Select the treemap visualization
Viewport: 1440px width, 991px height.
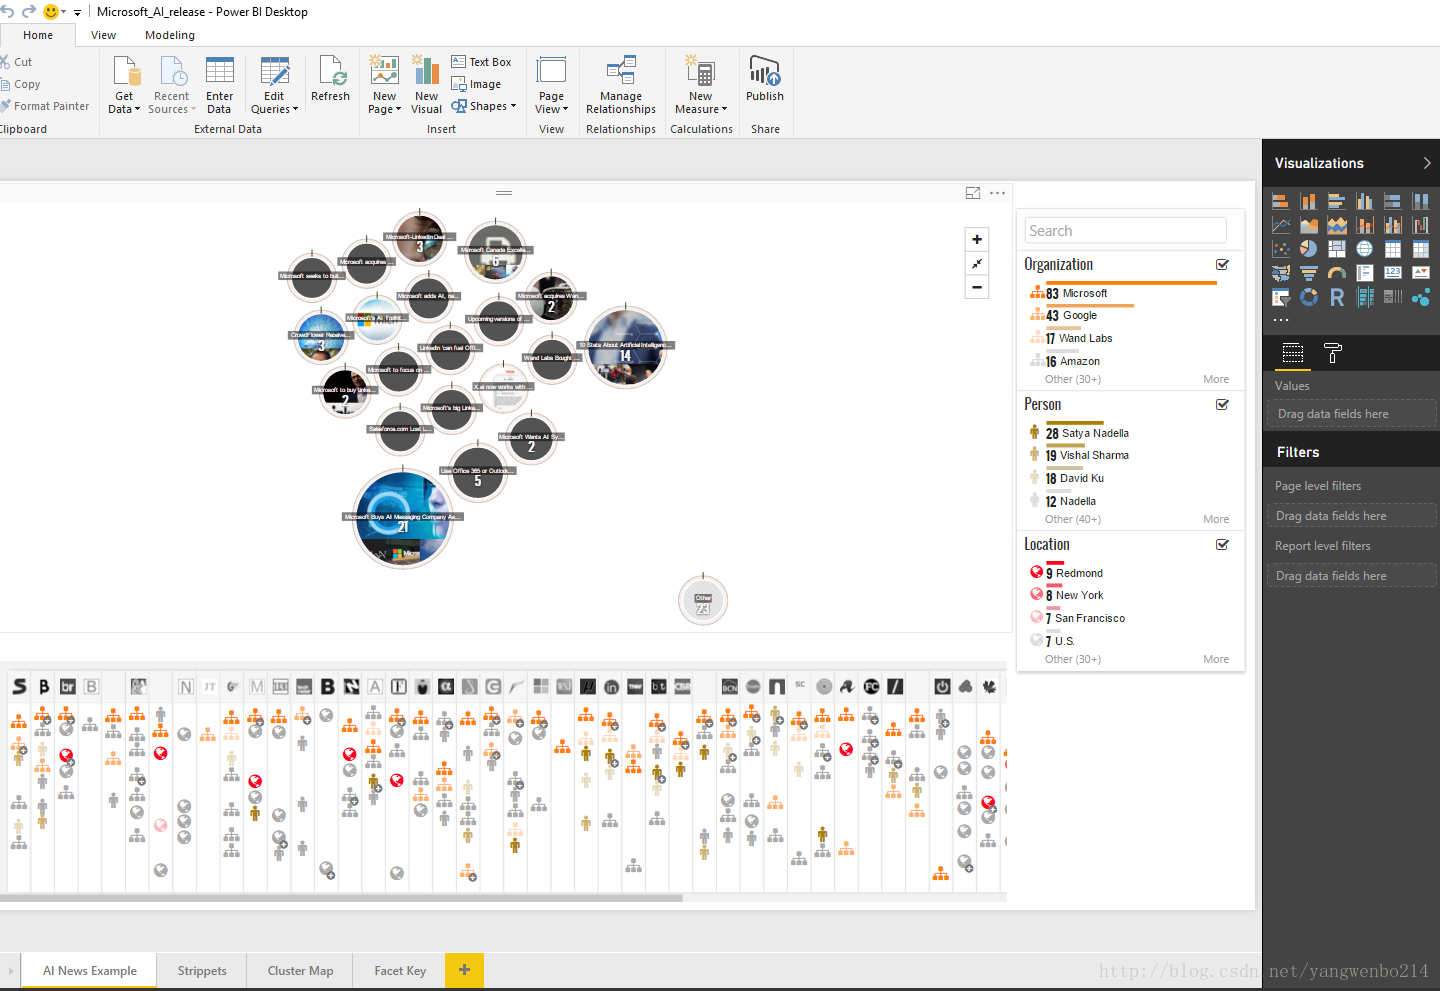tap(1336, 249)
